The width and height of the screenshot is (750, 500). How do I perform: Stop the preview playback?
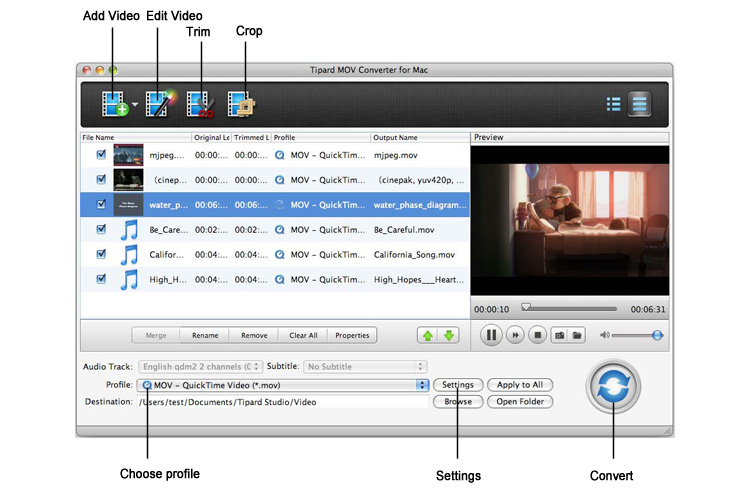point(537,335)
